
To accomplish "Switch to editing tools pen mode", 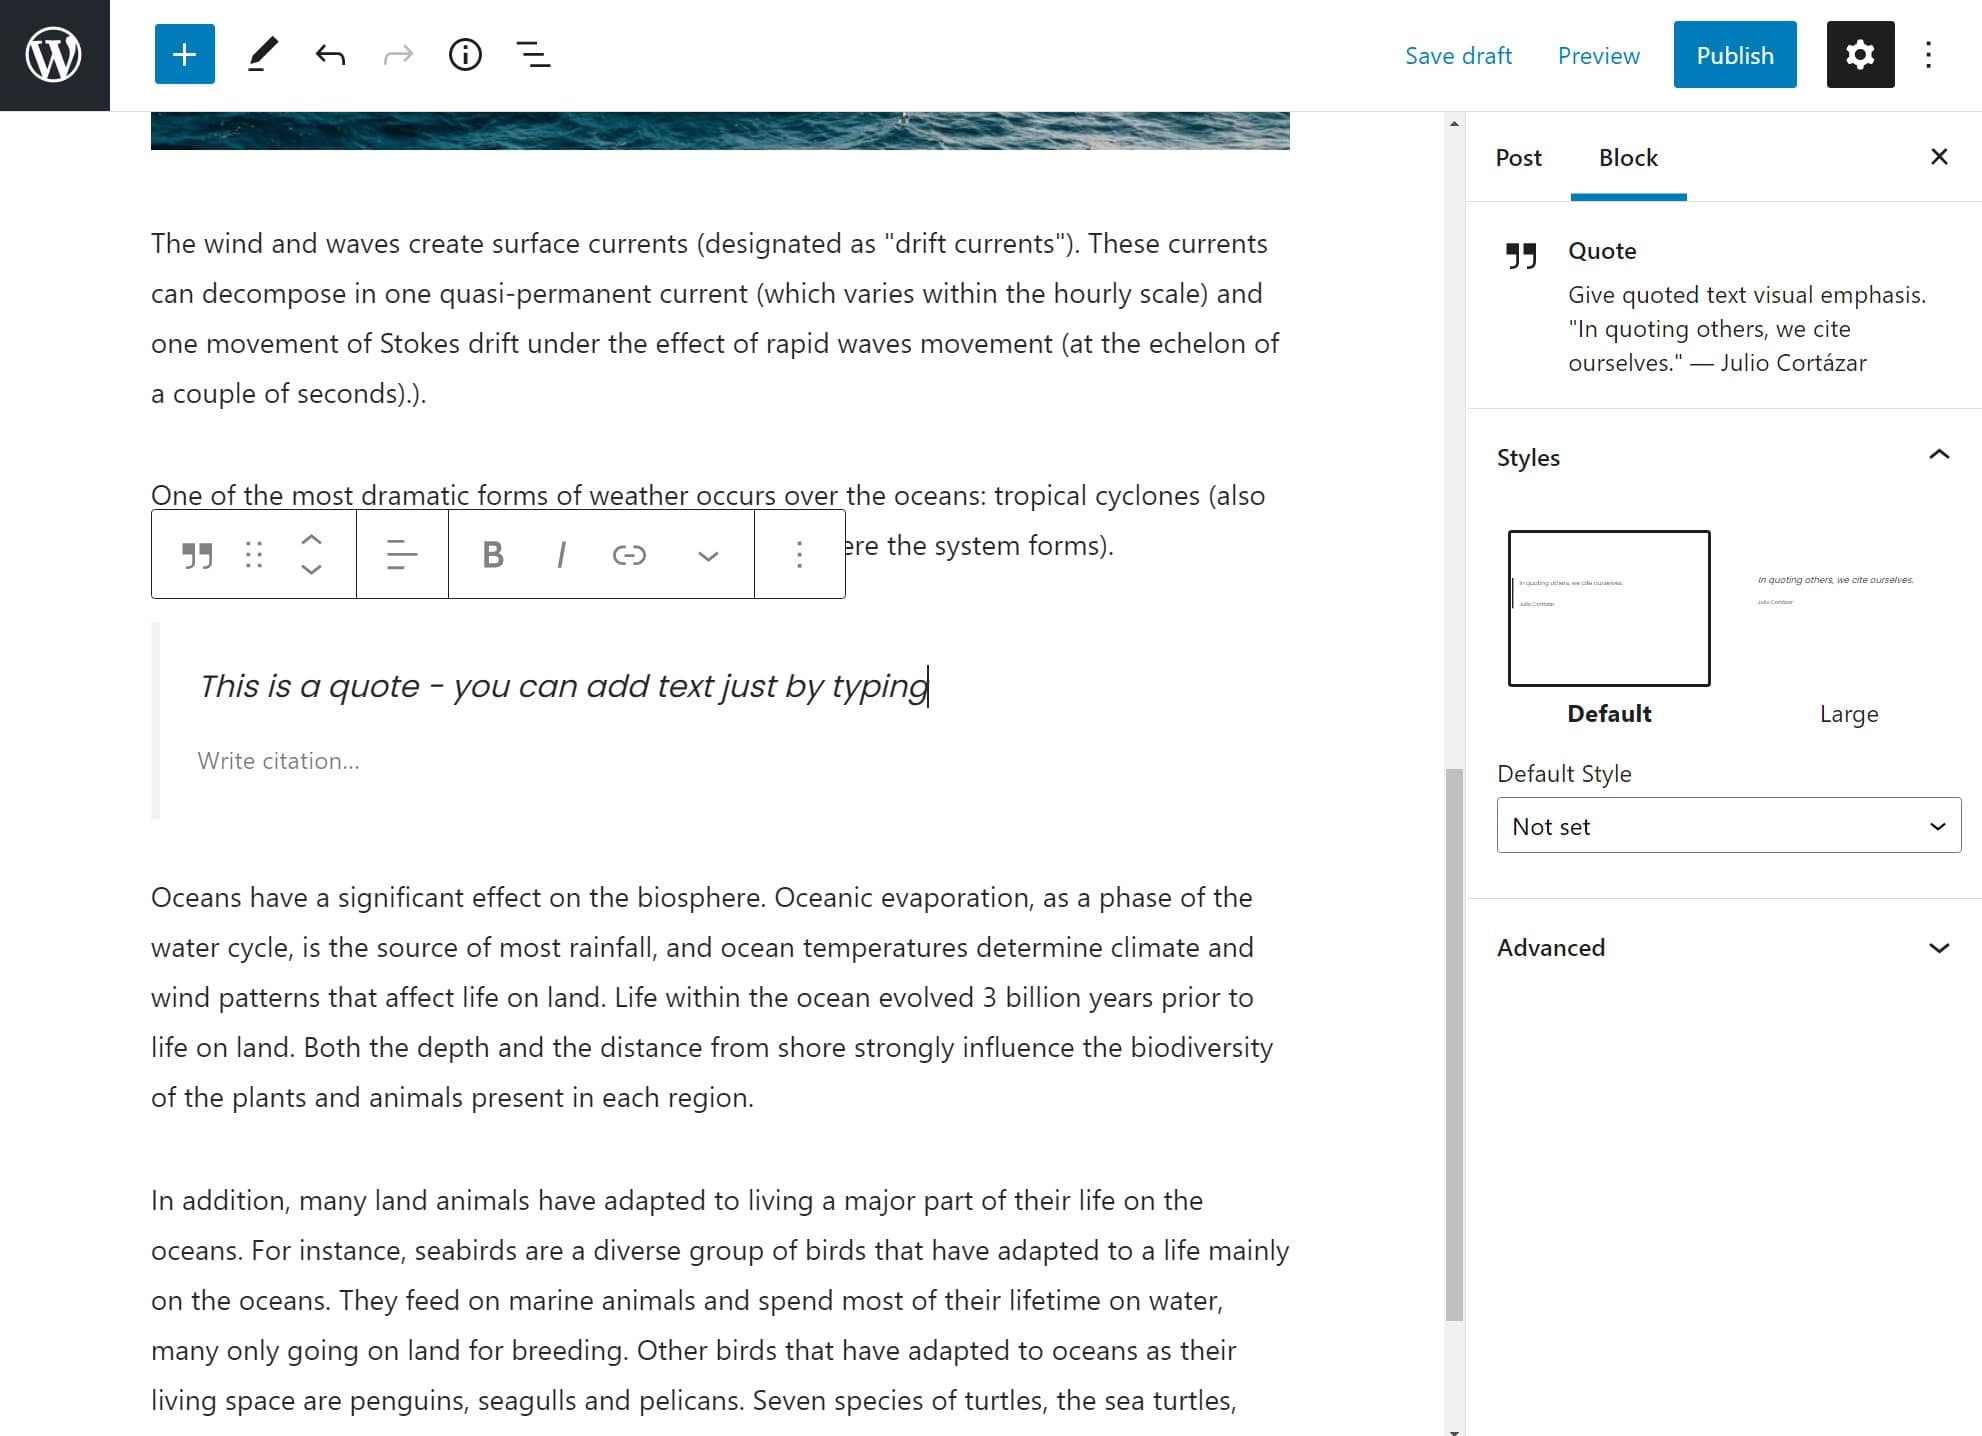I will pos(261,54).
